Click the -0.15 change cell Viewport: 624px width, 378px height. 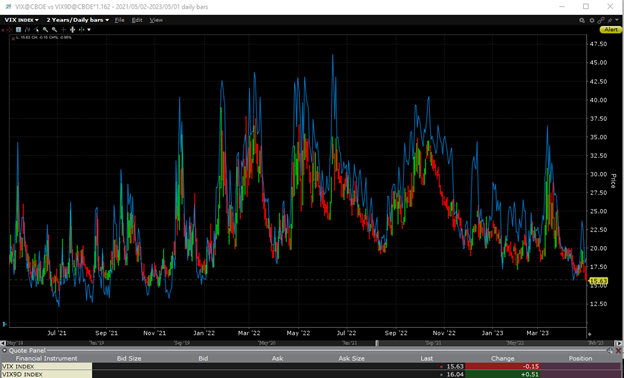503,366
